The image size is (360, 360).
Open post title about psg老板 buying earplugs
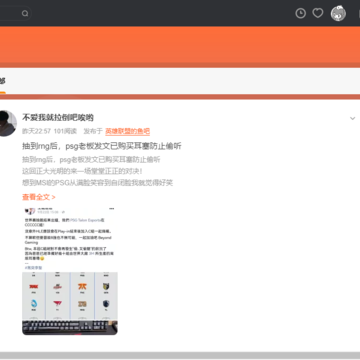102,146
